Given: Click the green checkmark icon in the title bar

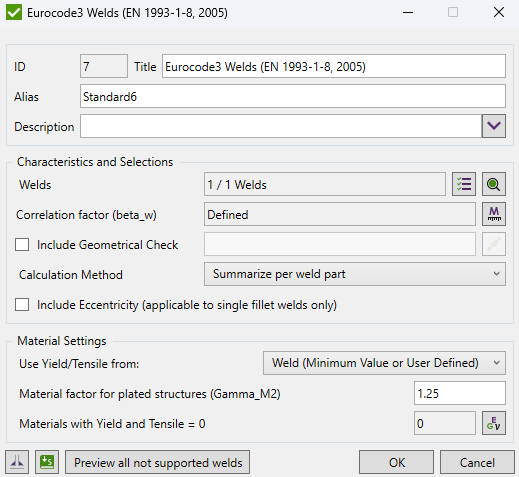Looking at the screenshot, I should click(14, 12).
